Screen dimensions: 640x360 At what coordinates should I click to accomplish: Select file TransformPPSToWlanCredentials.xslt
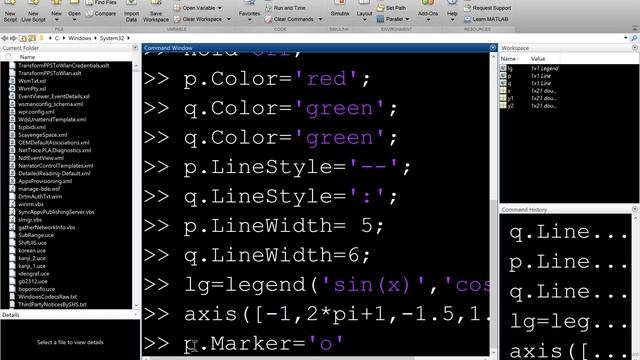[x=64, y=65]
